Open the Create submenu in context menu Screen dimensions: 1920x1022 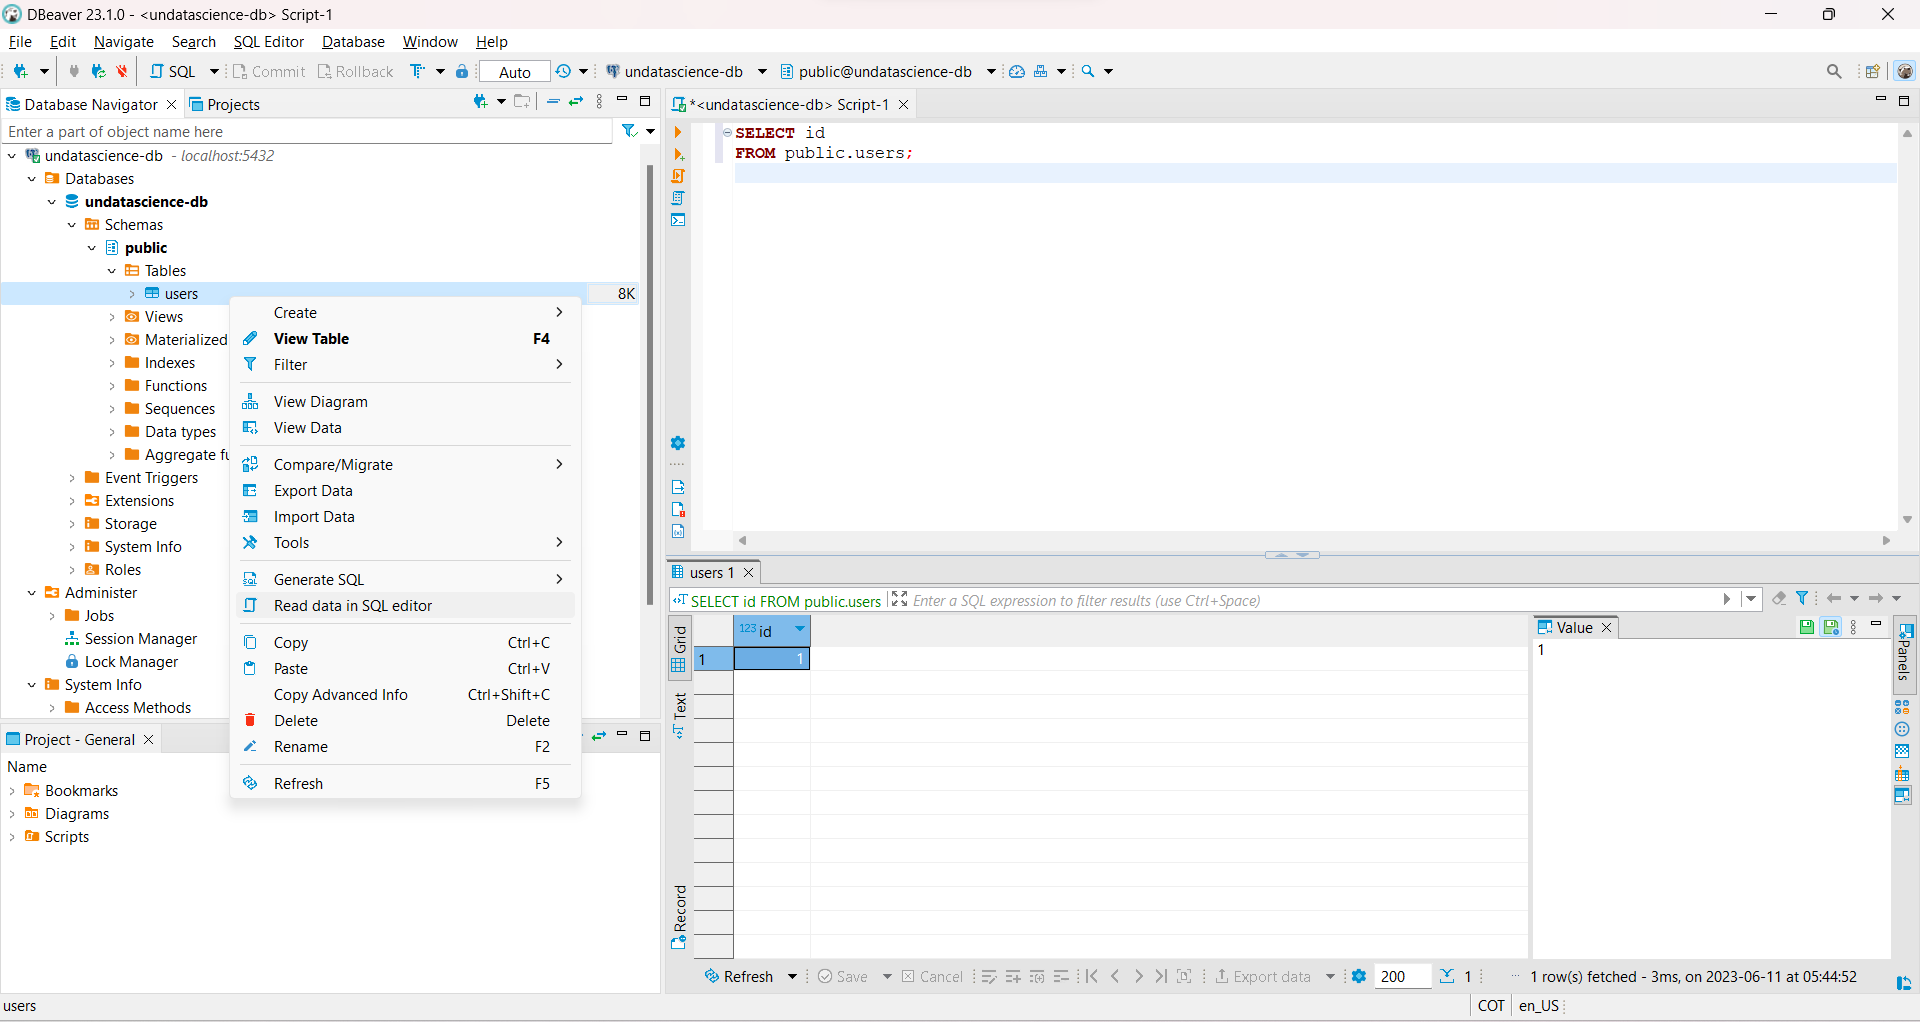[x=405, y=313]
